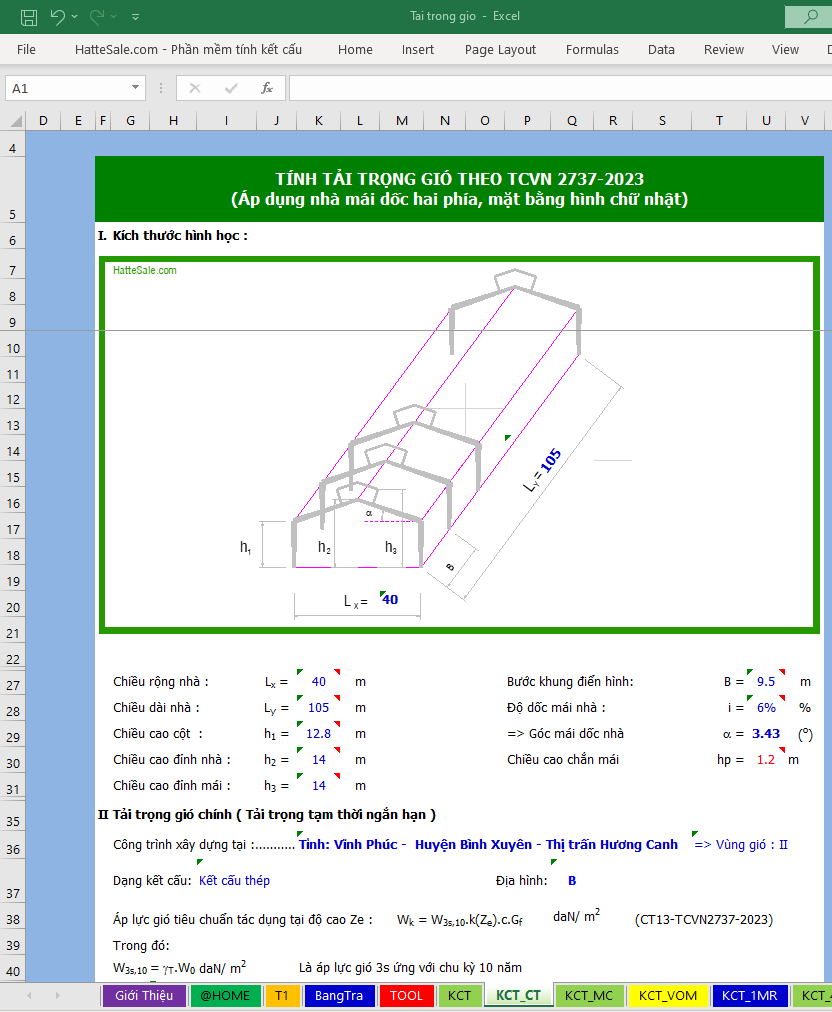
Task: Open the File menu
Action: [26, 50]
